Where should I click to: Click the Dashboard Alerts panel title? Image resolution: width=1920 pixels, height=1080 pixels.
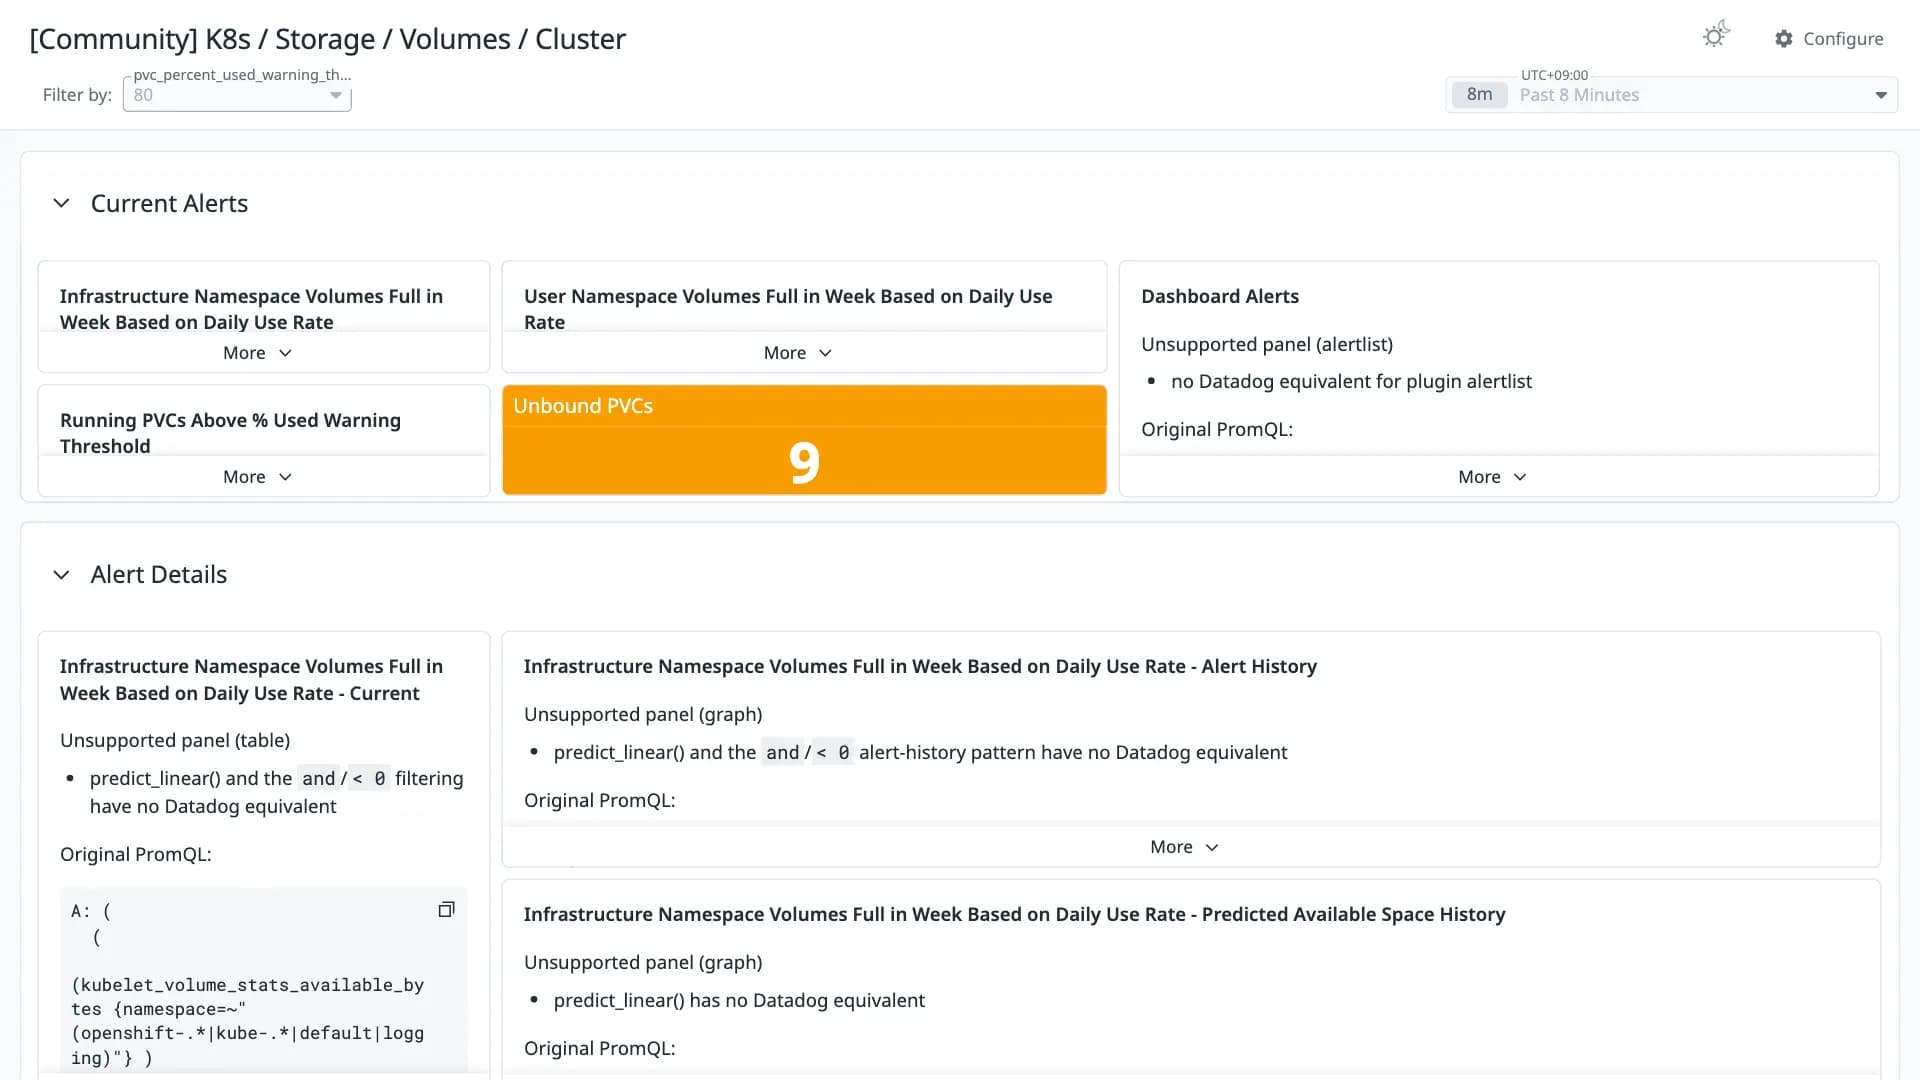pyautogui.click(x=1220, y=296)
